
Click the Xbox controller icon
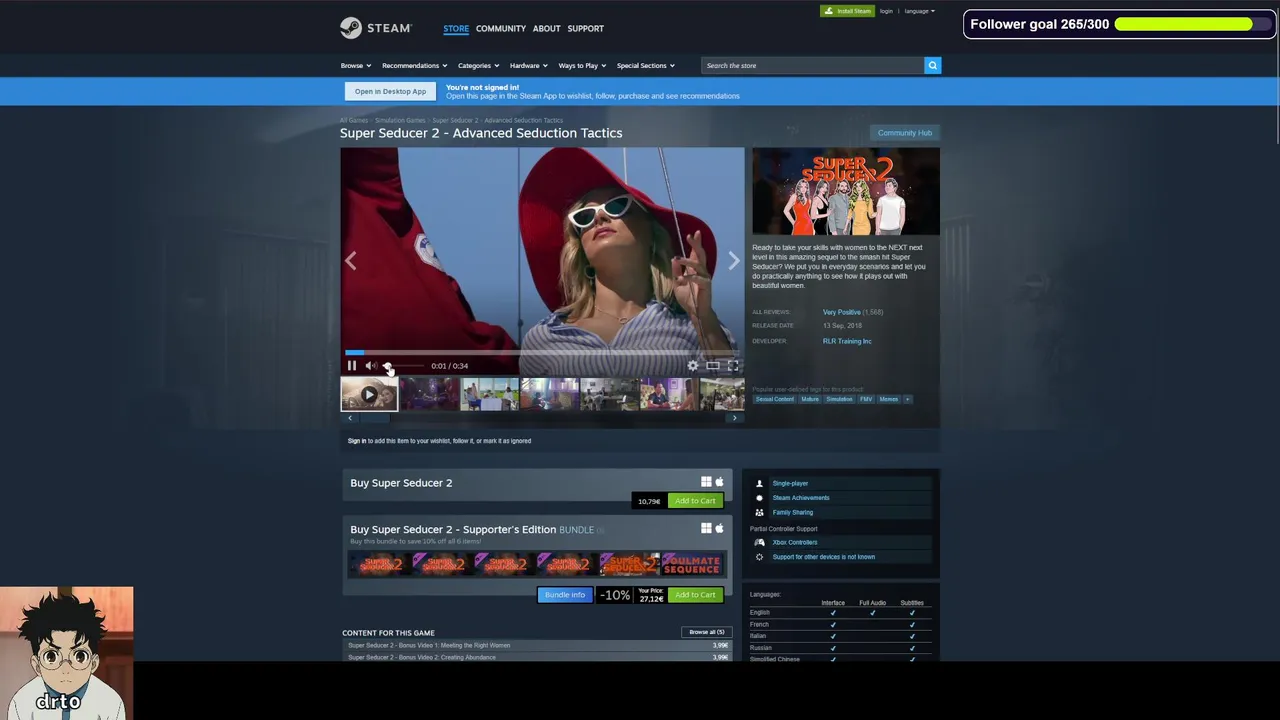click(x=759, y=542)
